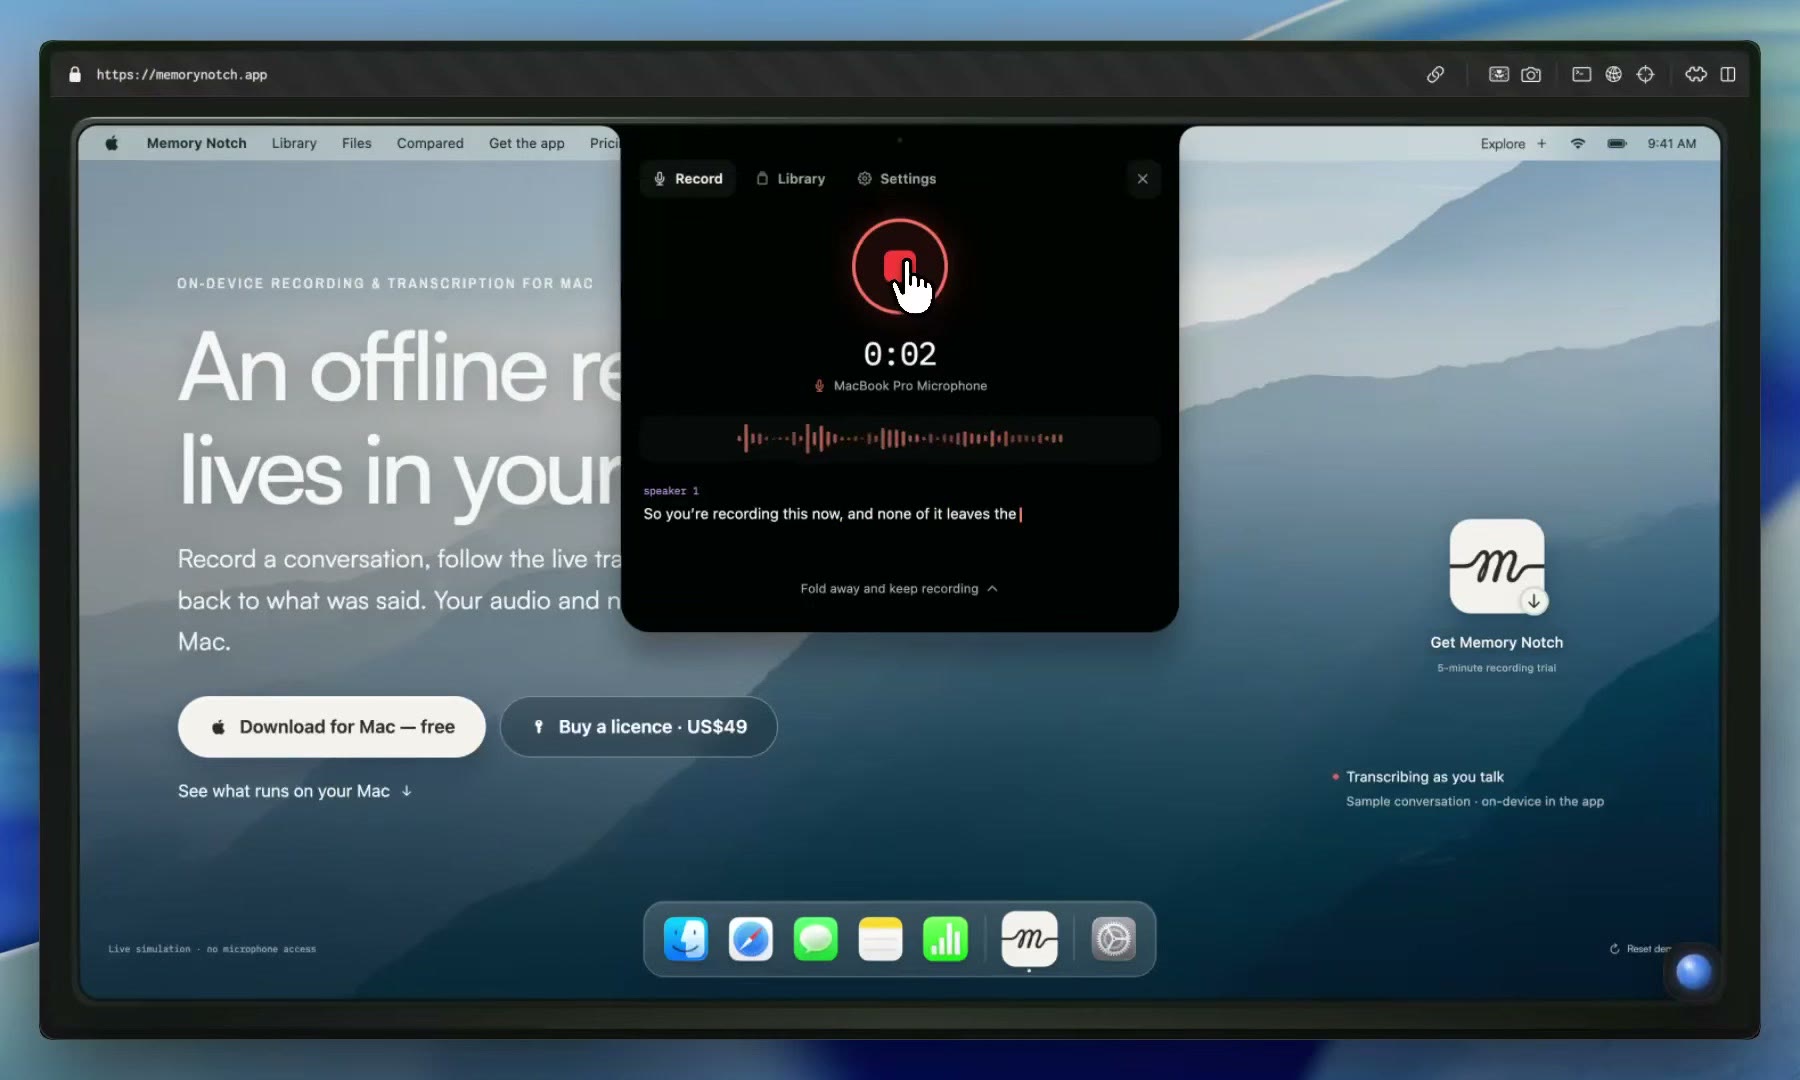This screenshot has height=1080, width=1800.
Task: Click the speaker 1 label
Action: [671, 491]
